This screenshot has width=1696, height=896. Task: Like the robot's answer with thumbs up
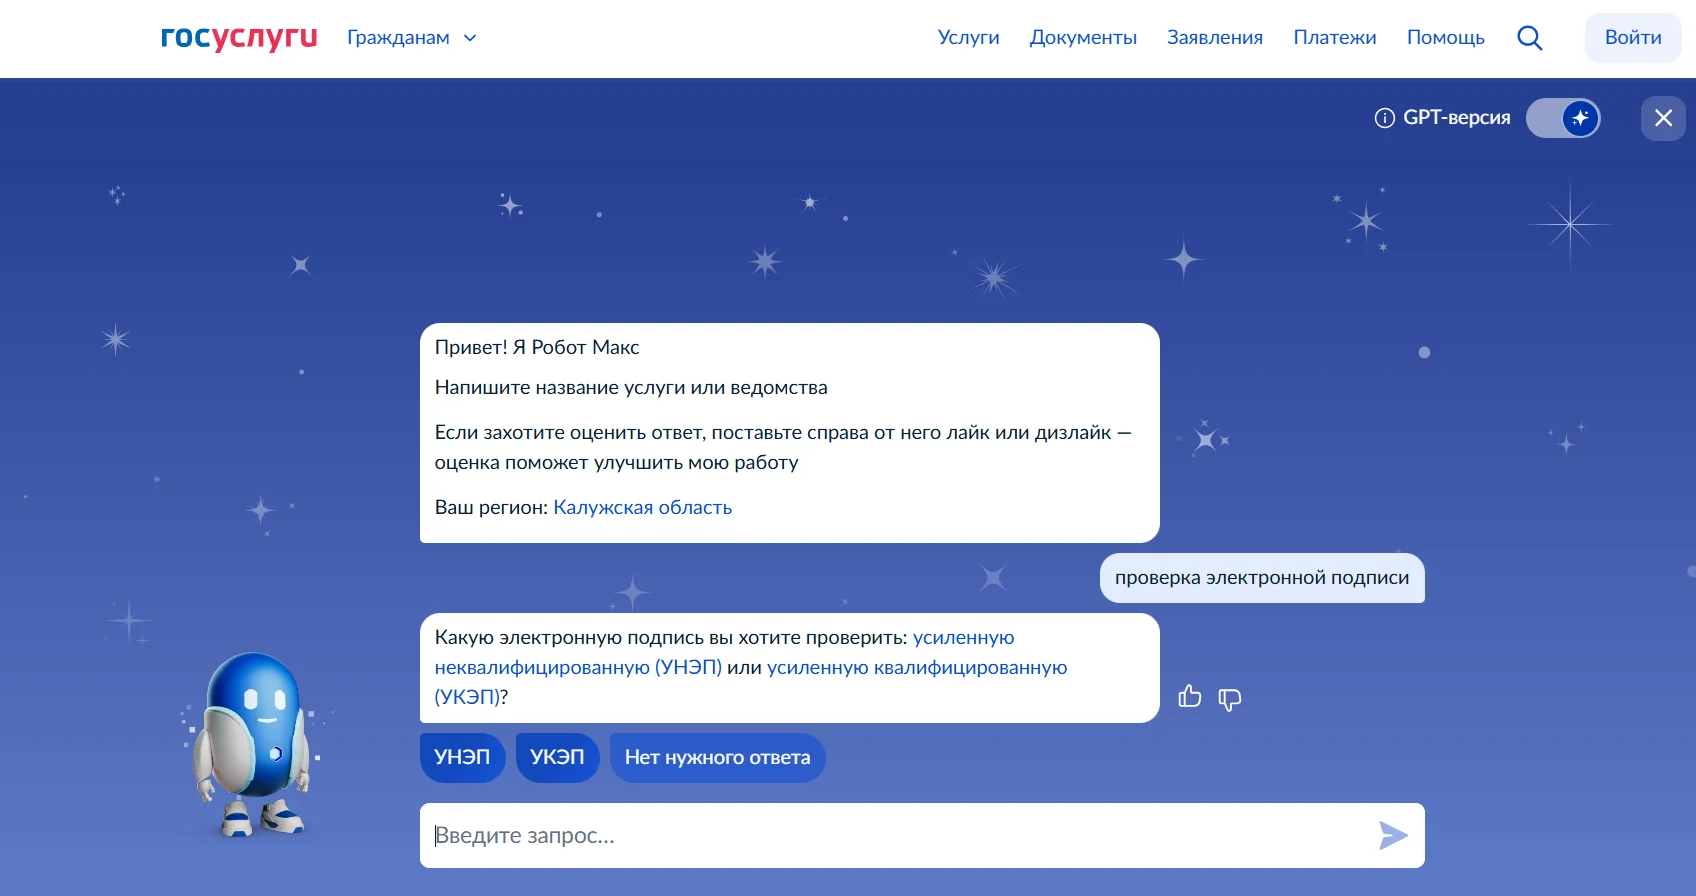[x=1189, y=697]
